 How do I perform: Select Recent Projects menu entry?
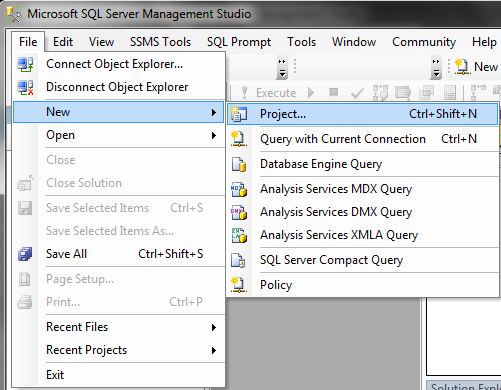[119, 350]
